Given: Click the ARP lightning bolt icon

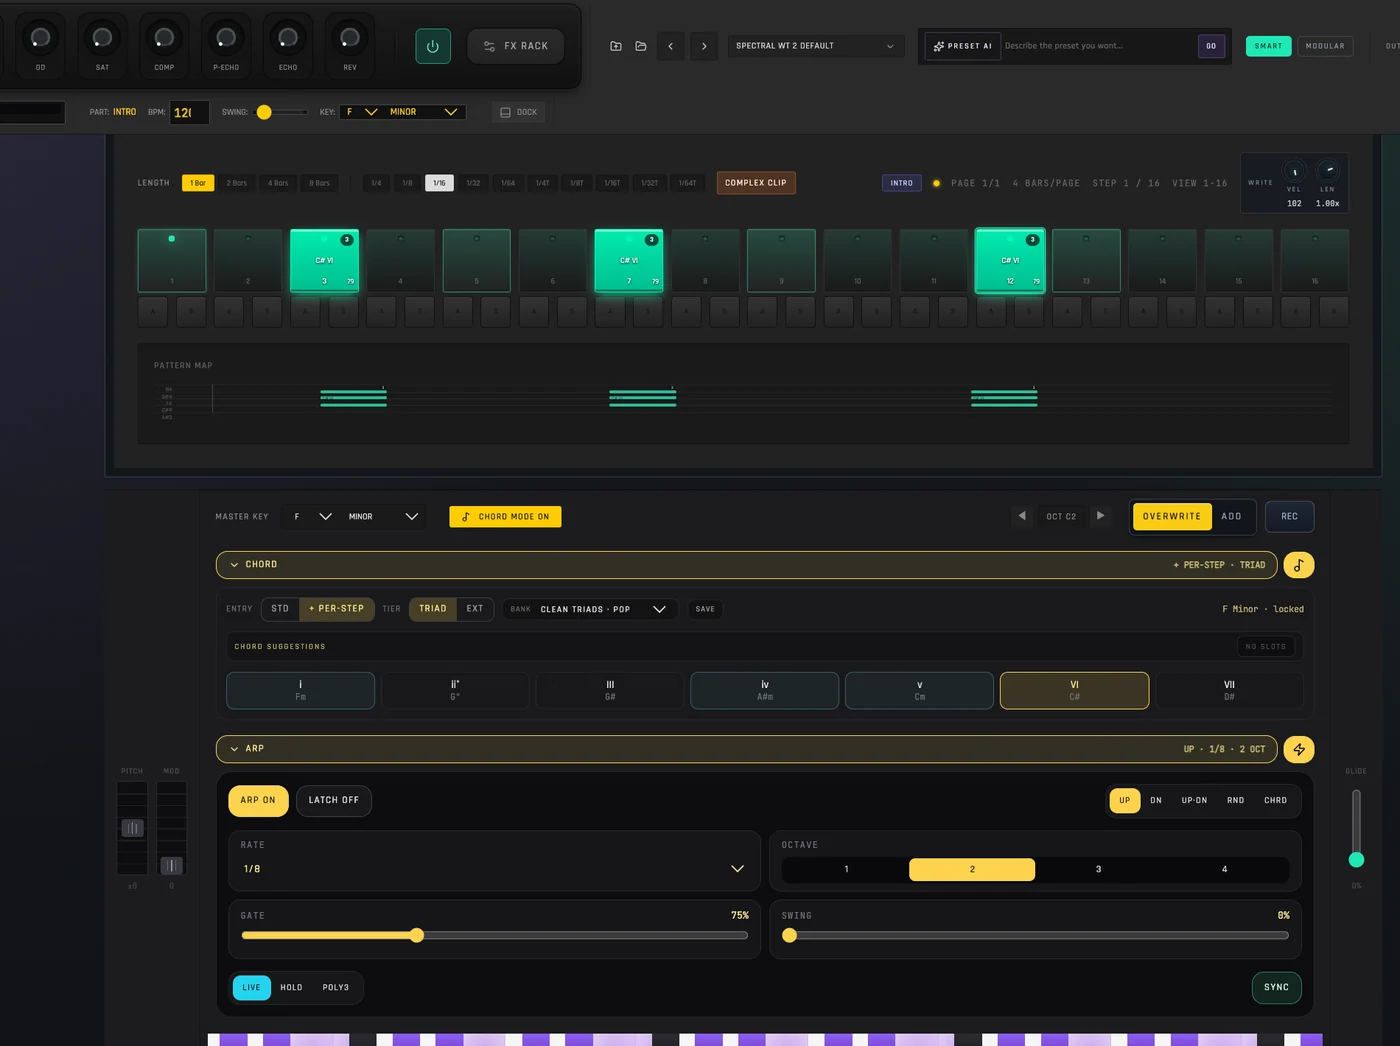Looking at the screenshot, I should coord(1299,749).
